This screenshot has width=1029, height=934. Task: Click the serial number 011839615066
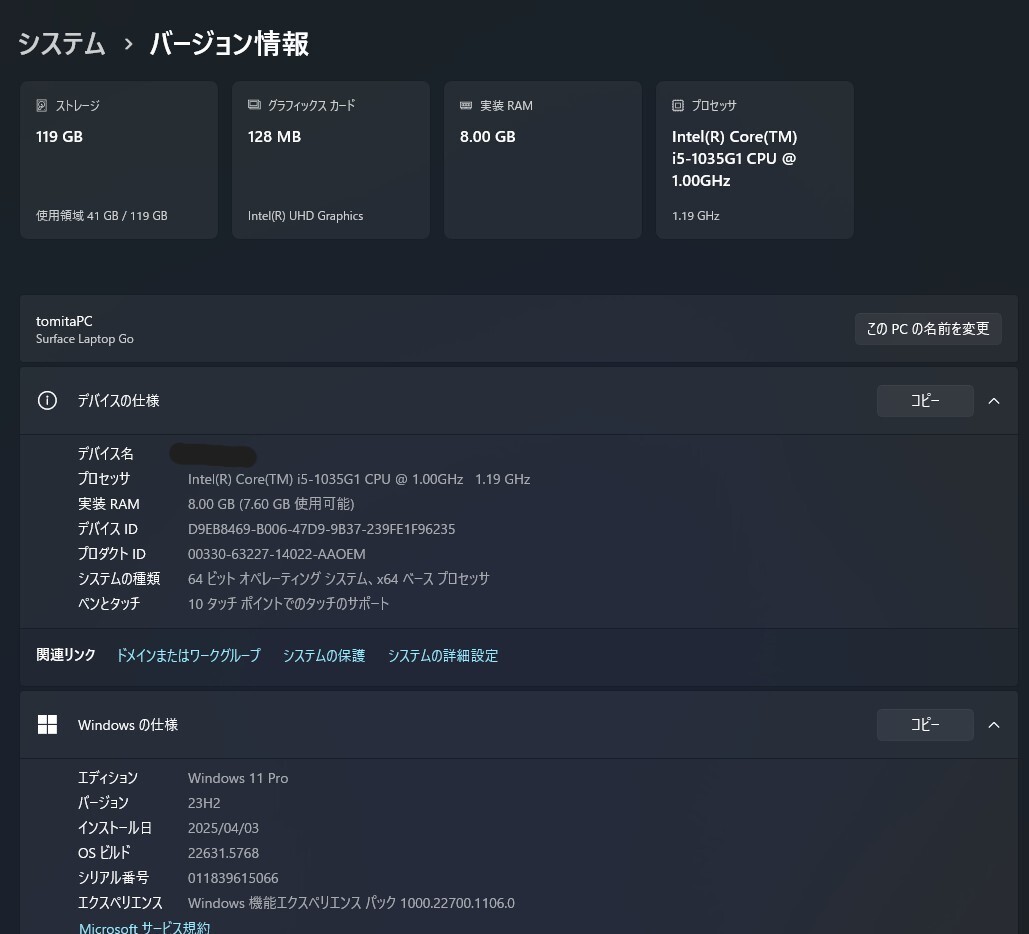(x=233, y=878)
